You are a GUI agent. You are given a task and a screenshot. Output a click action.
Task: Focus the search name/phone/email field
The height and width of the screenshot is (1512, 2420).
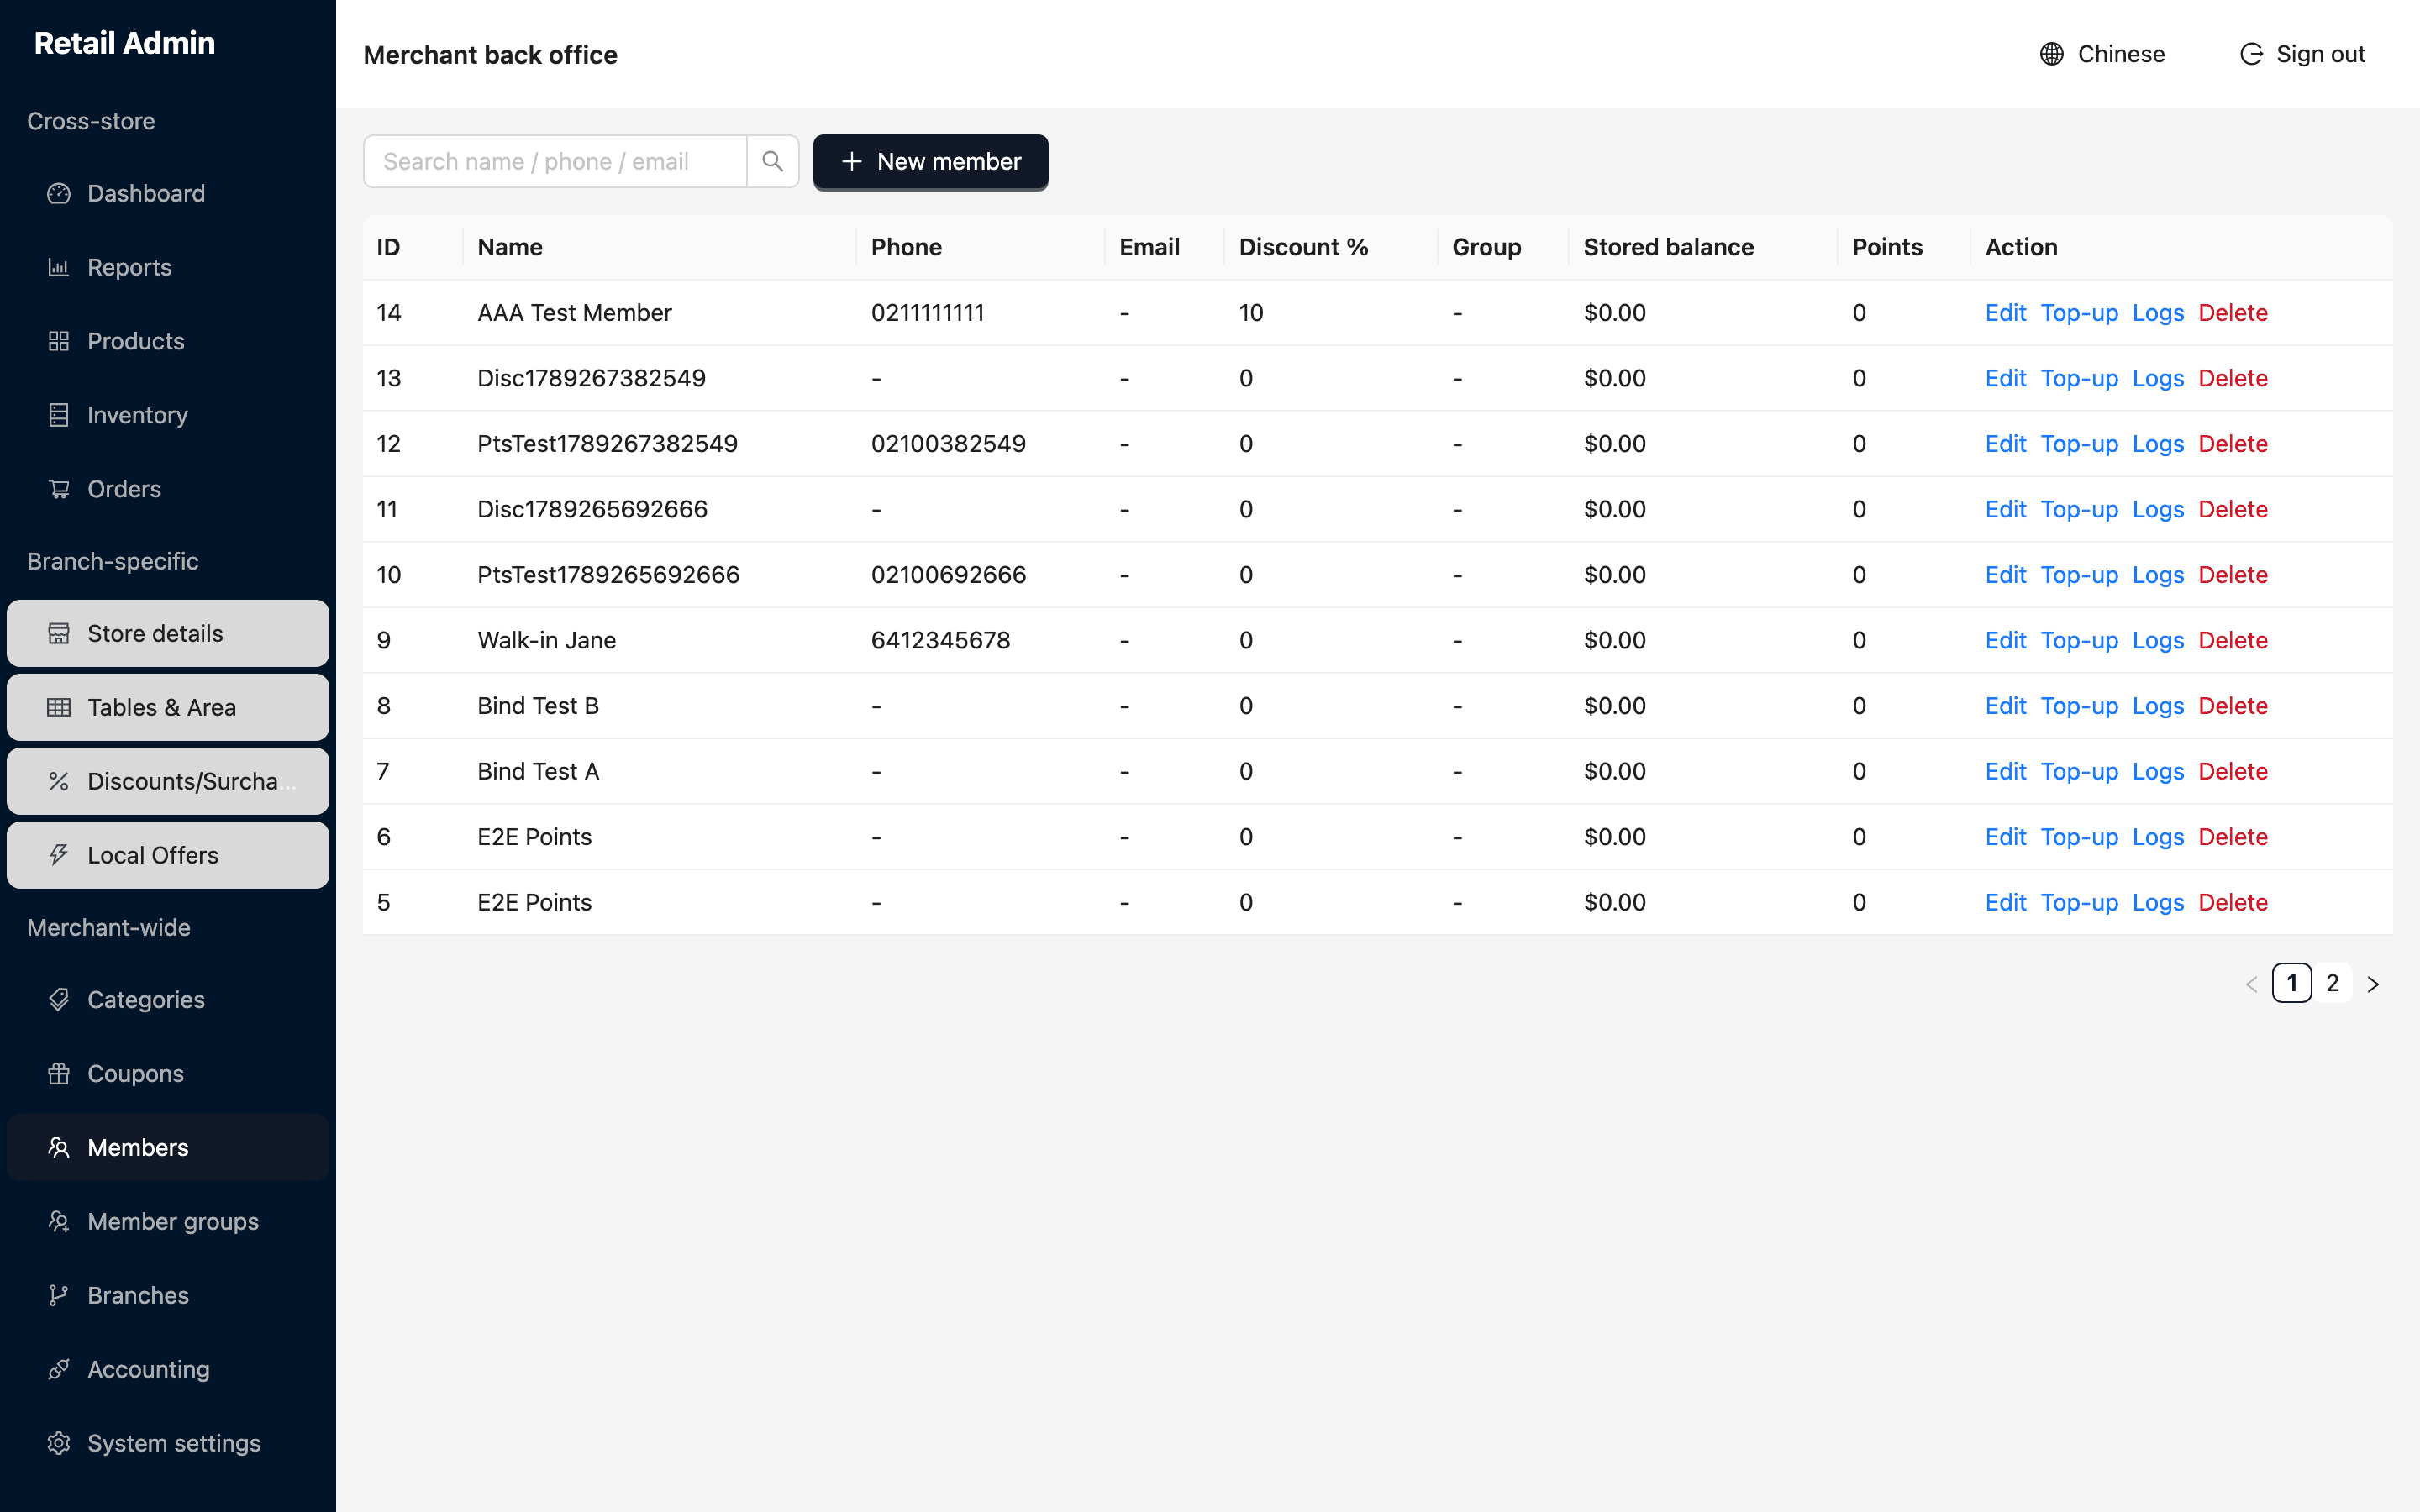(x=555, y=161)
